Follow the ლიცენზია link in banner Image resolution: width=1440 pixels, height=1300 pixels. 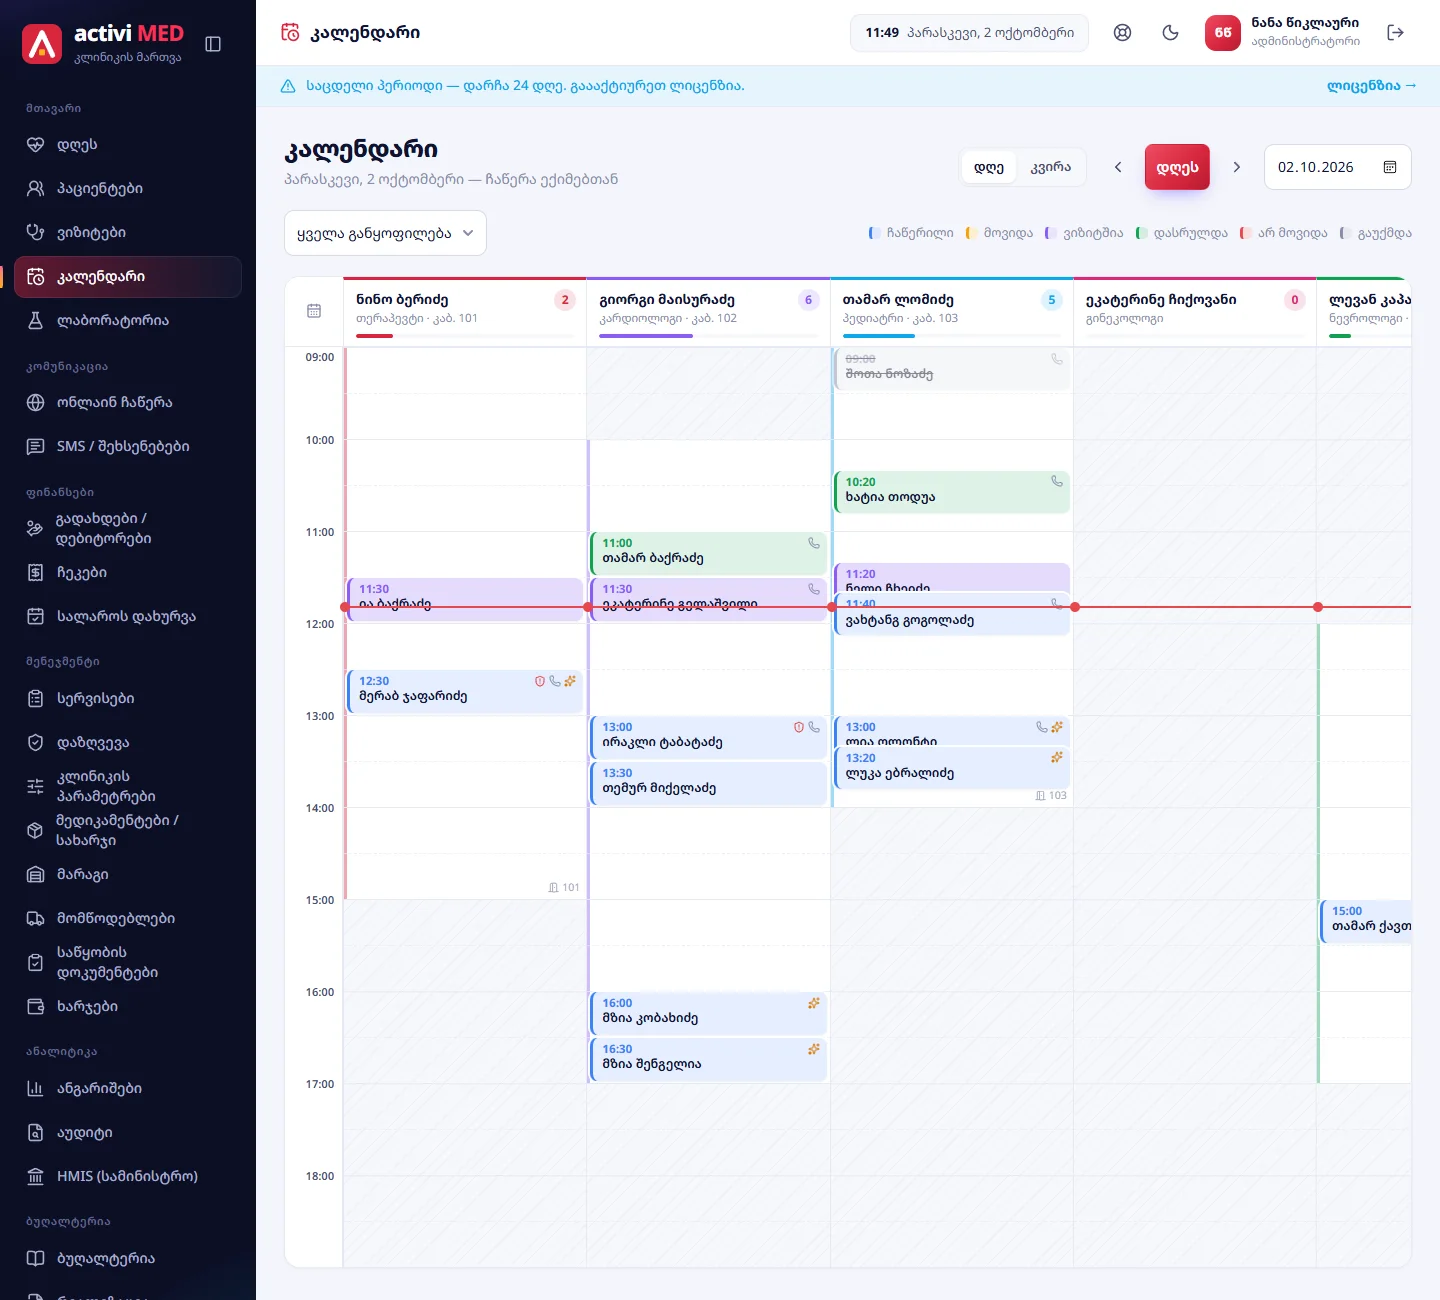coord(1371,86)
